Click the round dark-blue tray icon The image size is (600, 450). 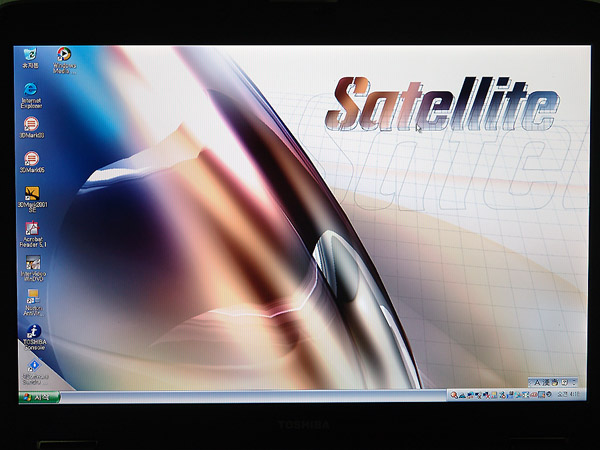tap(549, 394)
